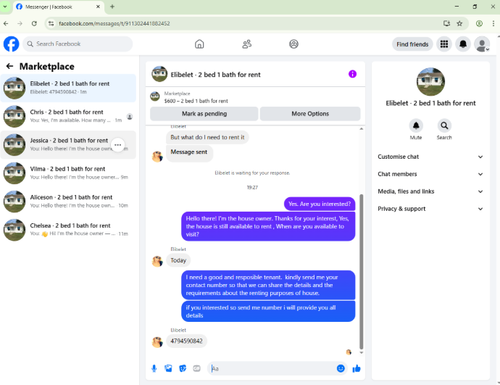
Task: Attach a photo file icon
Action: [x=168, y=368]
